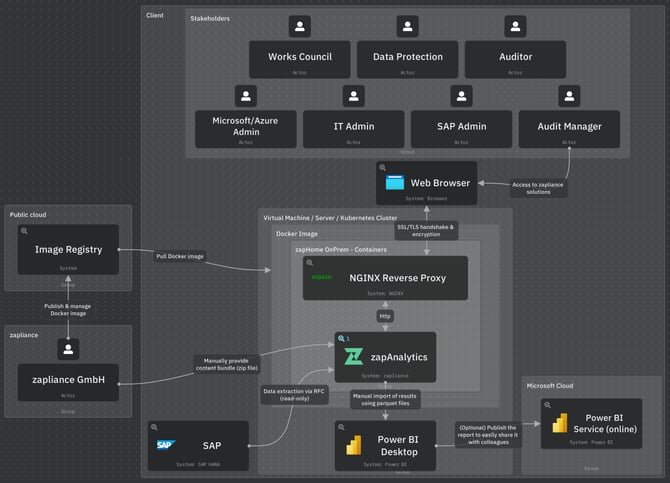Open the zoom magnifier on NGINX Reverse Proxy

pos(309,263)
